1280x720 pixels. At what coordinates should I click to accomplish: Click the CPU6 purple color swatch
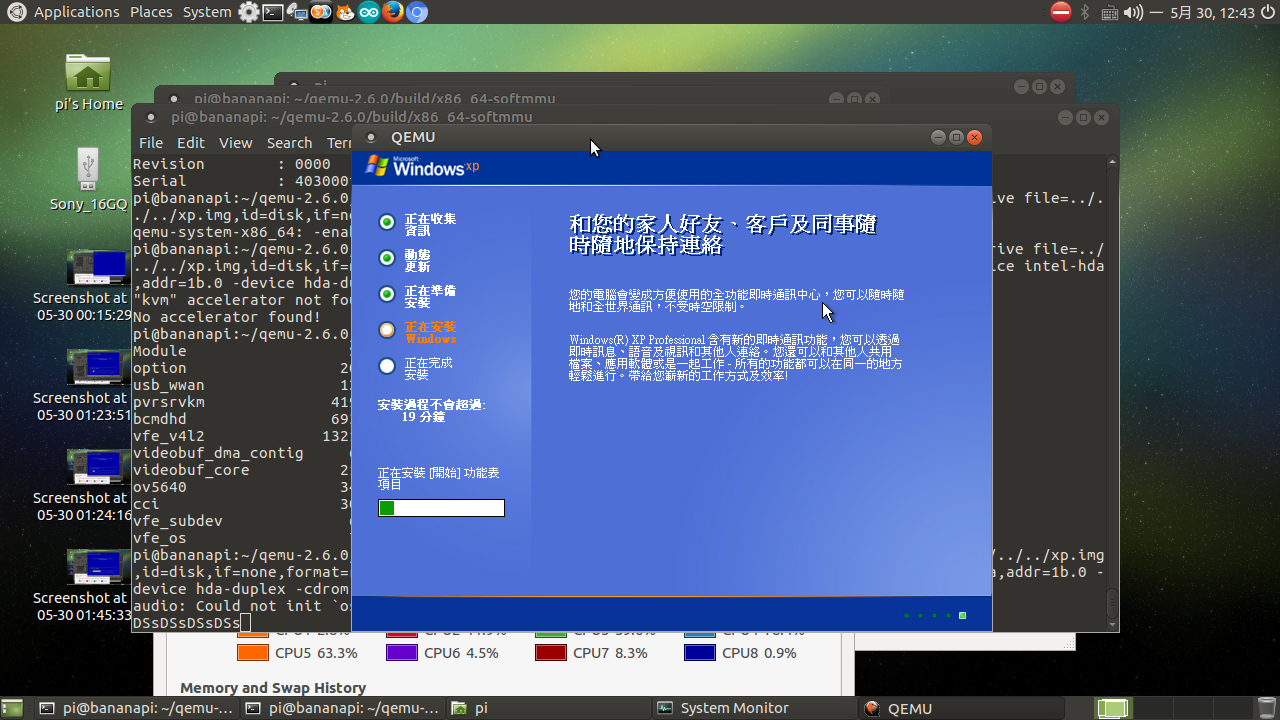(x=401, y=653)
